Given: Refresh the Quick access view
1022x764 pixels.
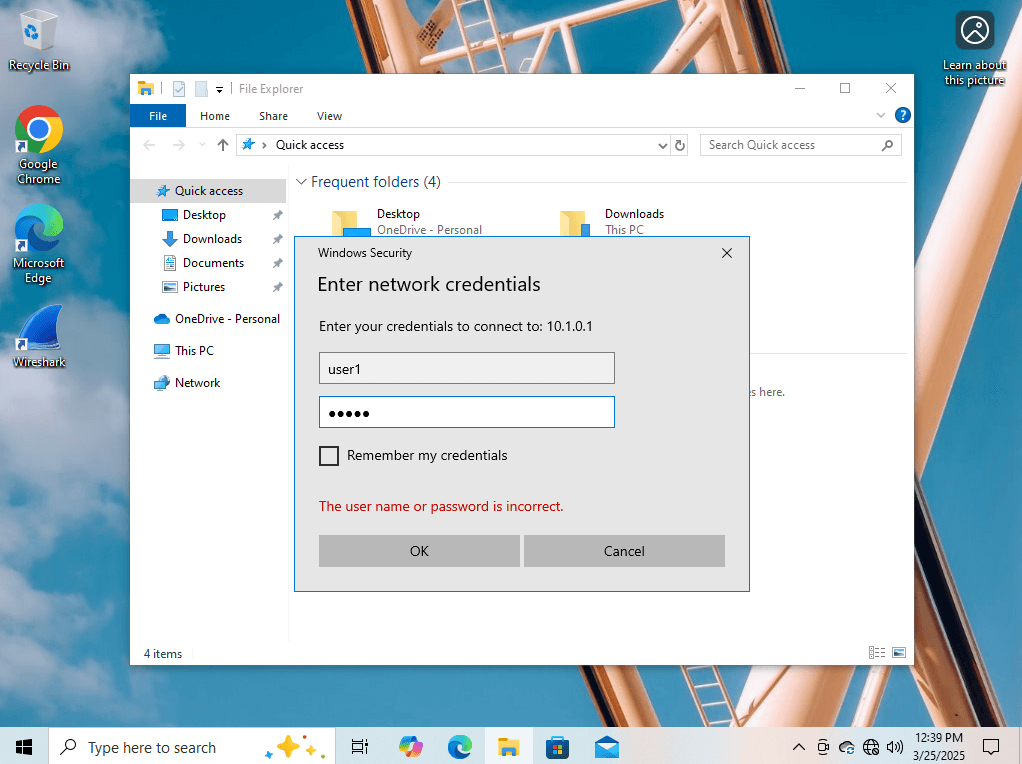Looking at the screenshot, I should (x=680, y=146).
